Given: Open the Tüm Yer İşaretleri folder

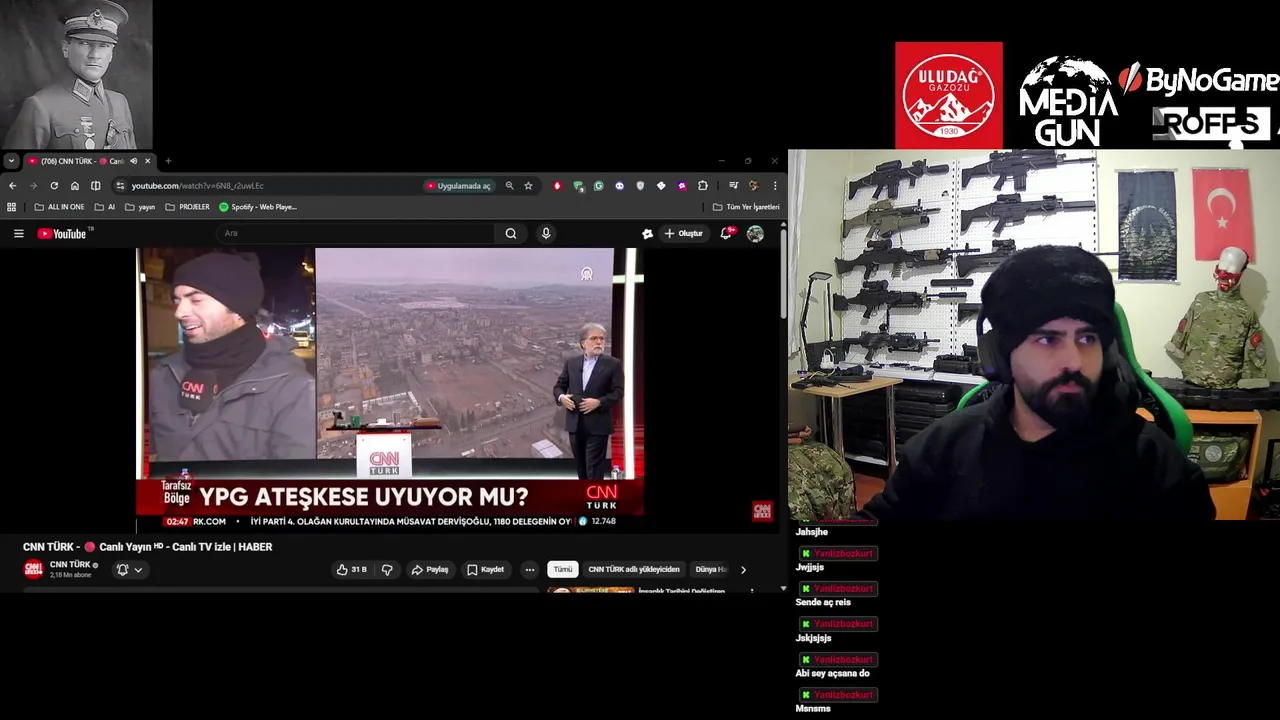Looking at the screenshot, I should [746, 207].
